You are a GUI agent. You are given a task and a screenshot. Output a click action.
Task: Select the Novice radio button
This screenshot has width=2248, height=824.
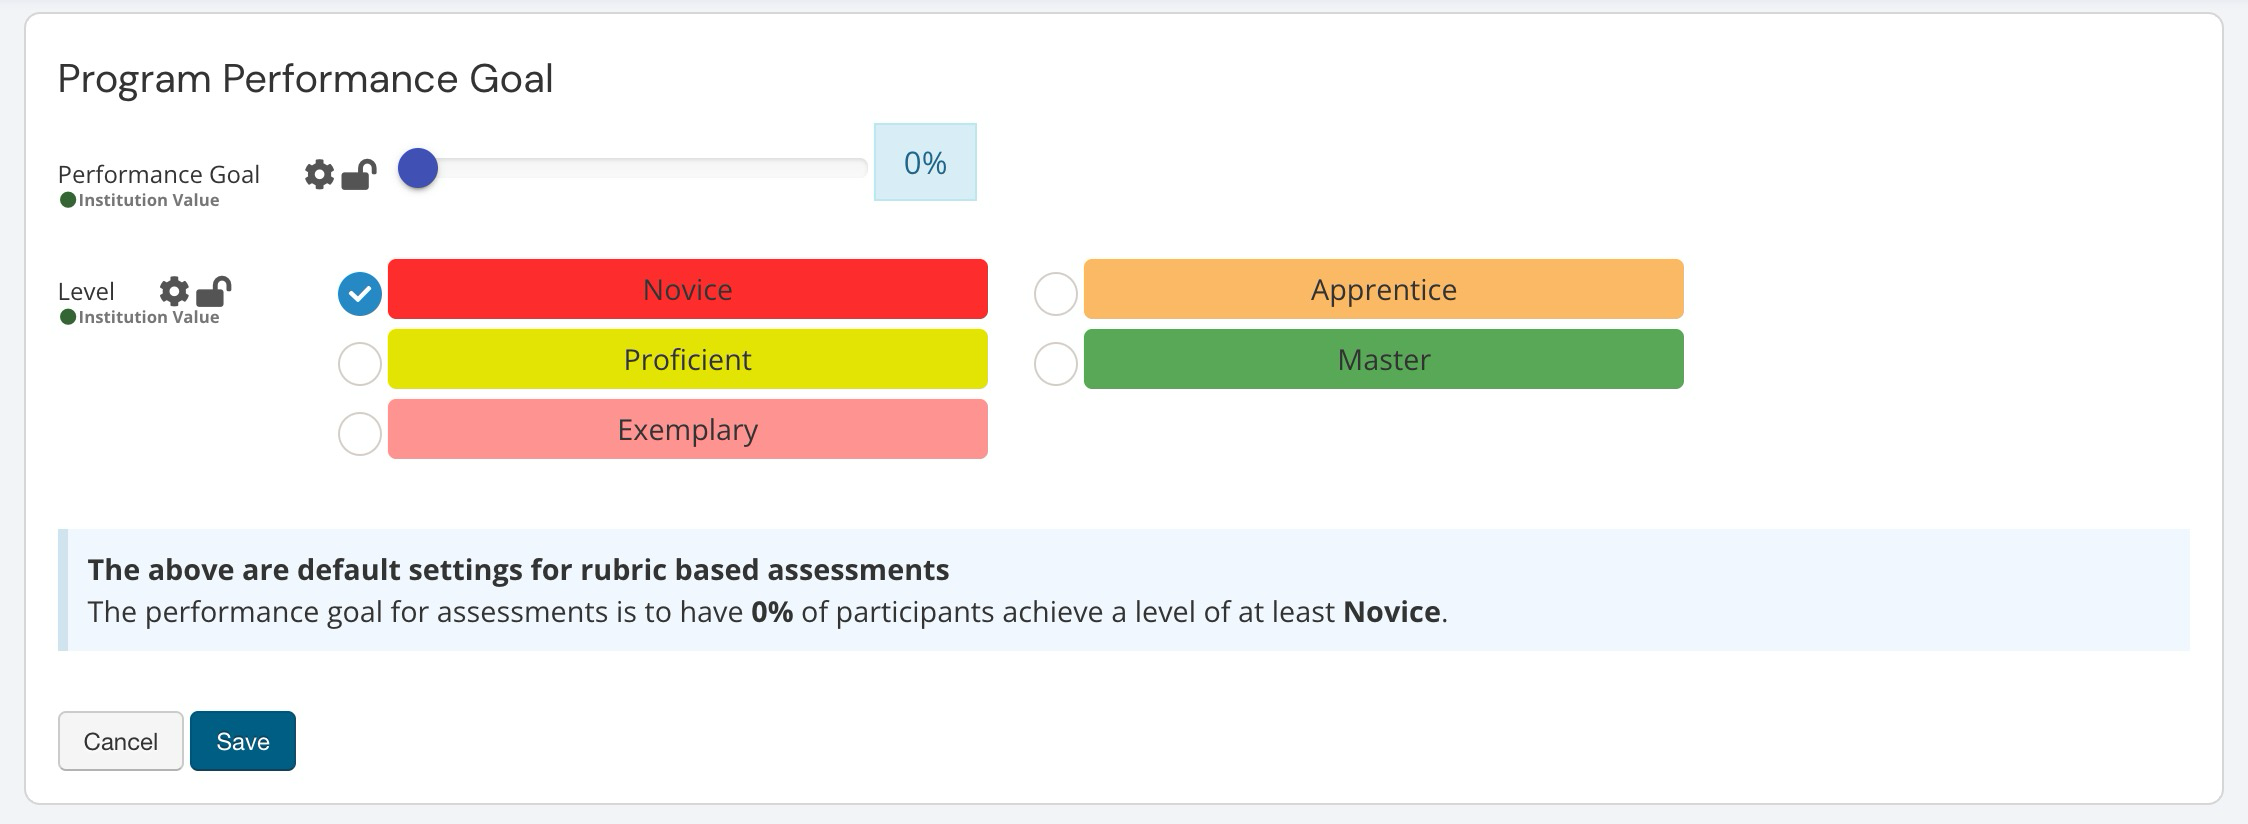coord(360,294)
